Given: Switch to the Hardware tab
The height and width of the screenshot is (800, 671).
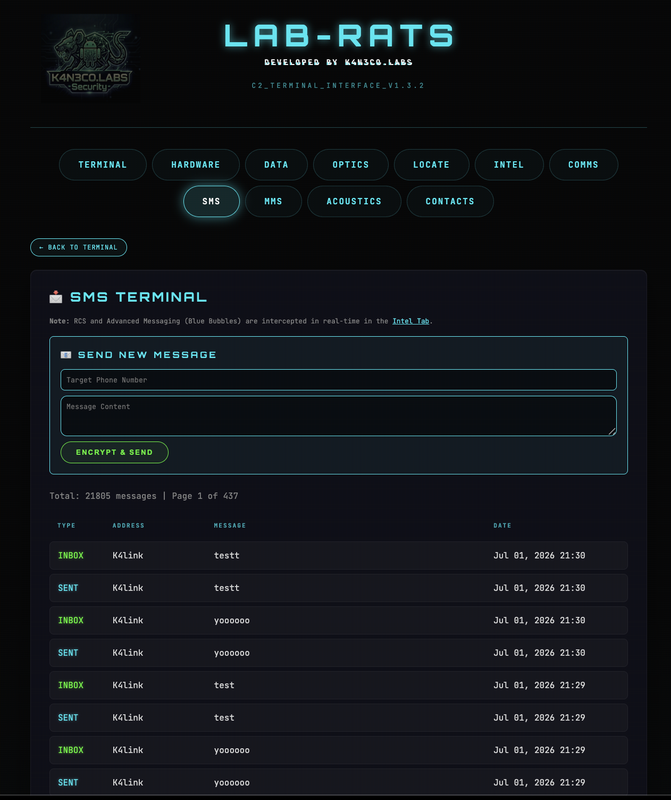Looking at the screenshot, I should 195,165.
